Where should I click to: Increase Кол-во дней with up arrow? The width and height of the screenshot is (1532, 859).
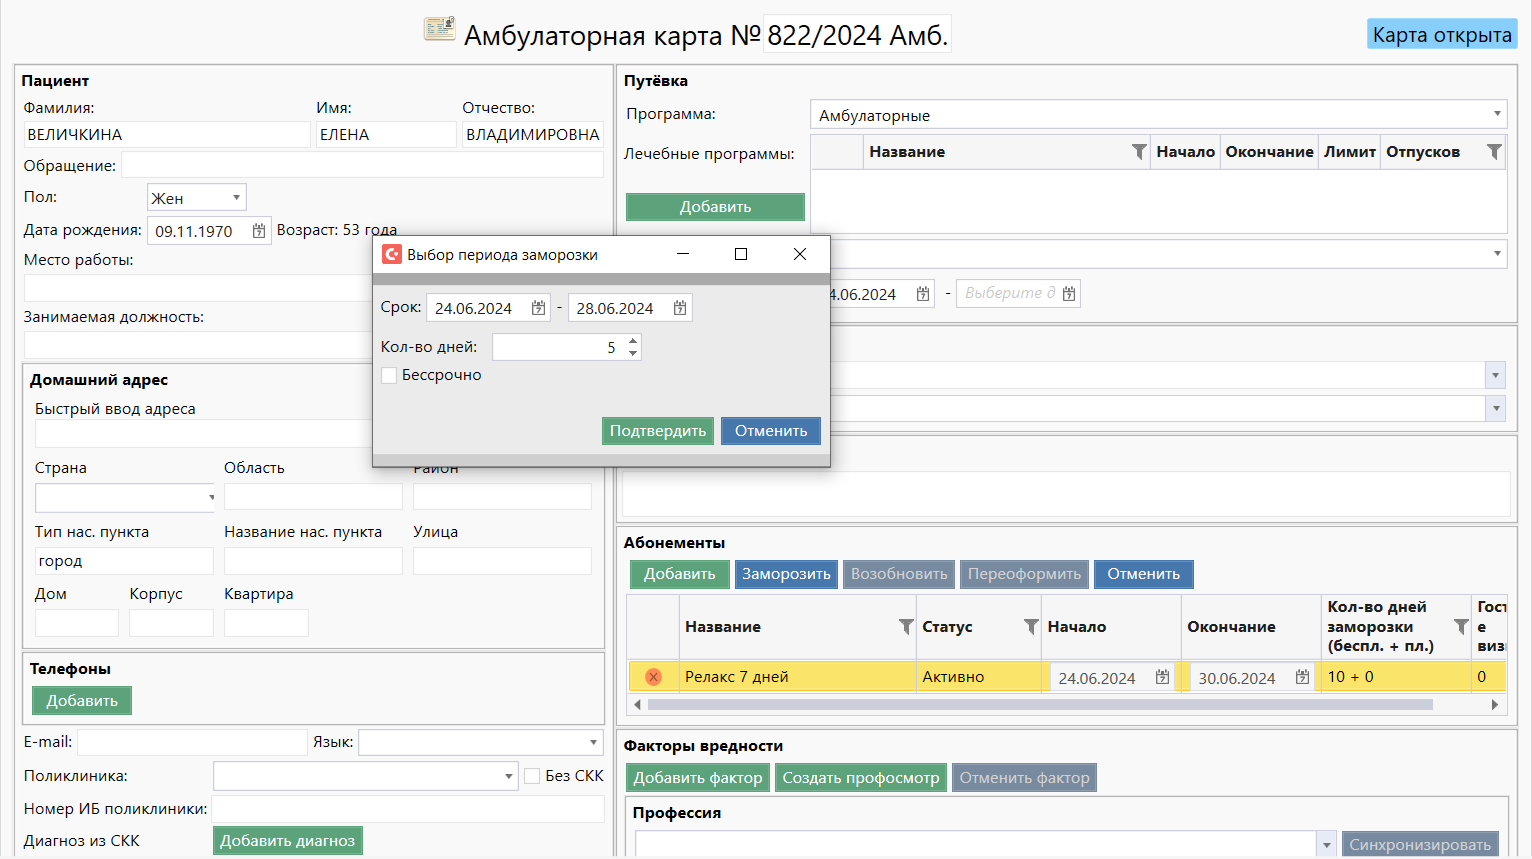click(x=633, y=341)
